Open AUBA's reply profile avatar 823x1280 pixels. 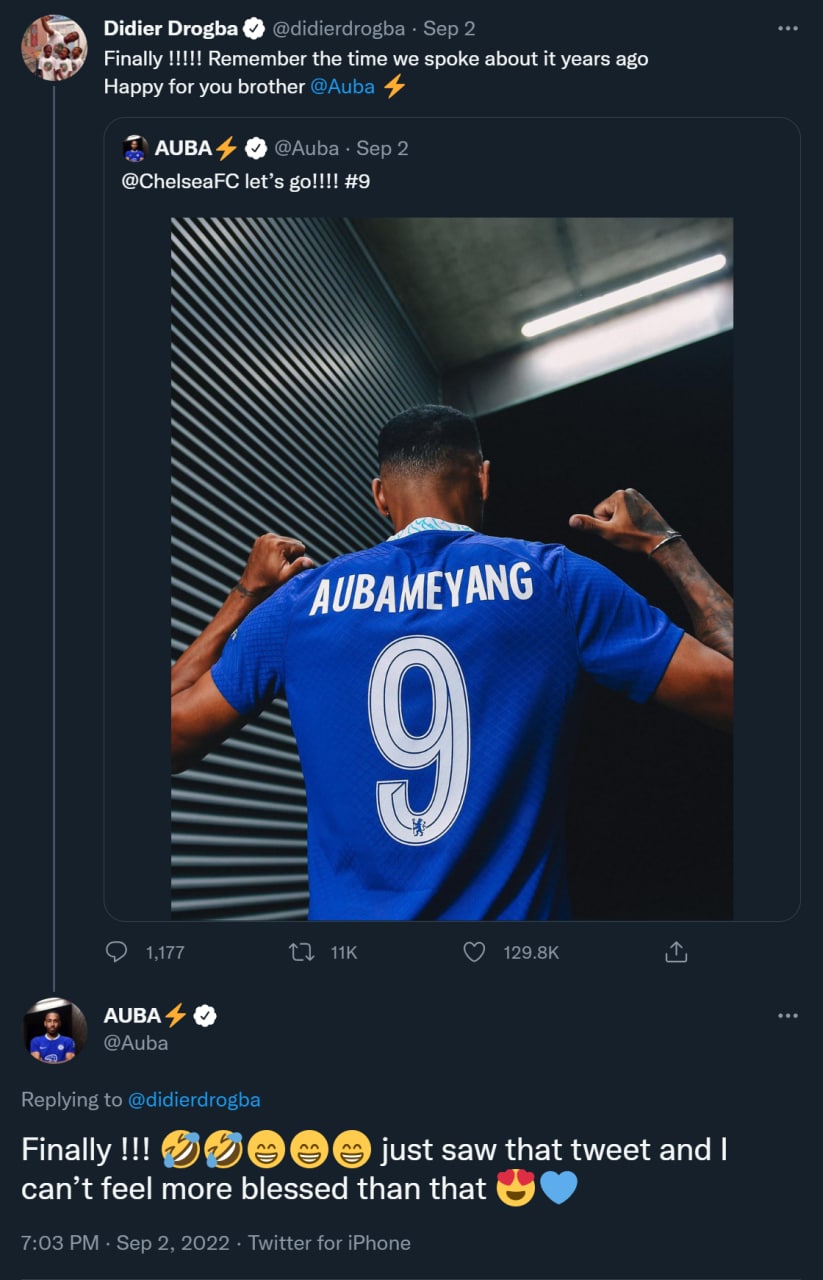point(54,1029)
